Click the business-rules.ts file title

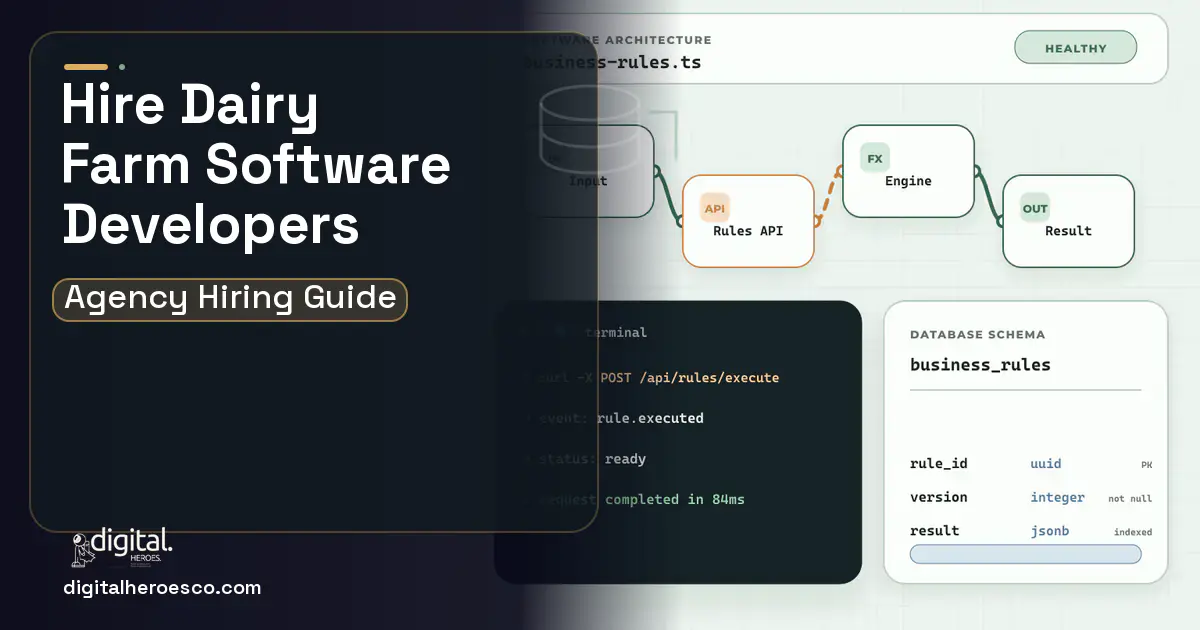coord(612,62)
